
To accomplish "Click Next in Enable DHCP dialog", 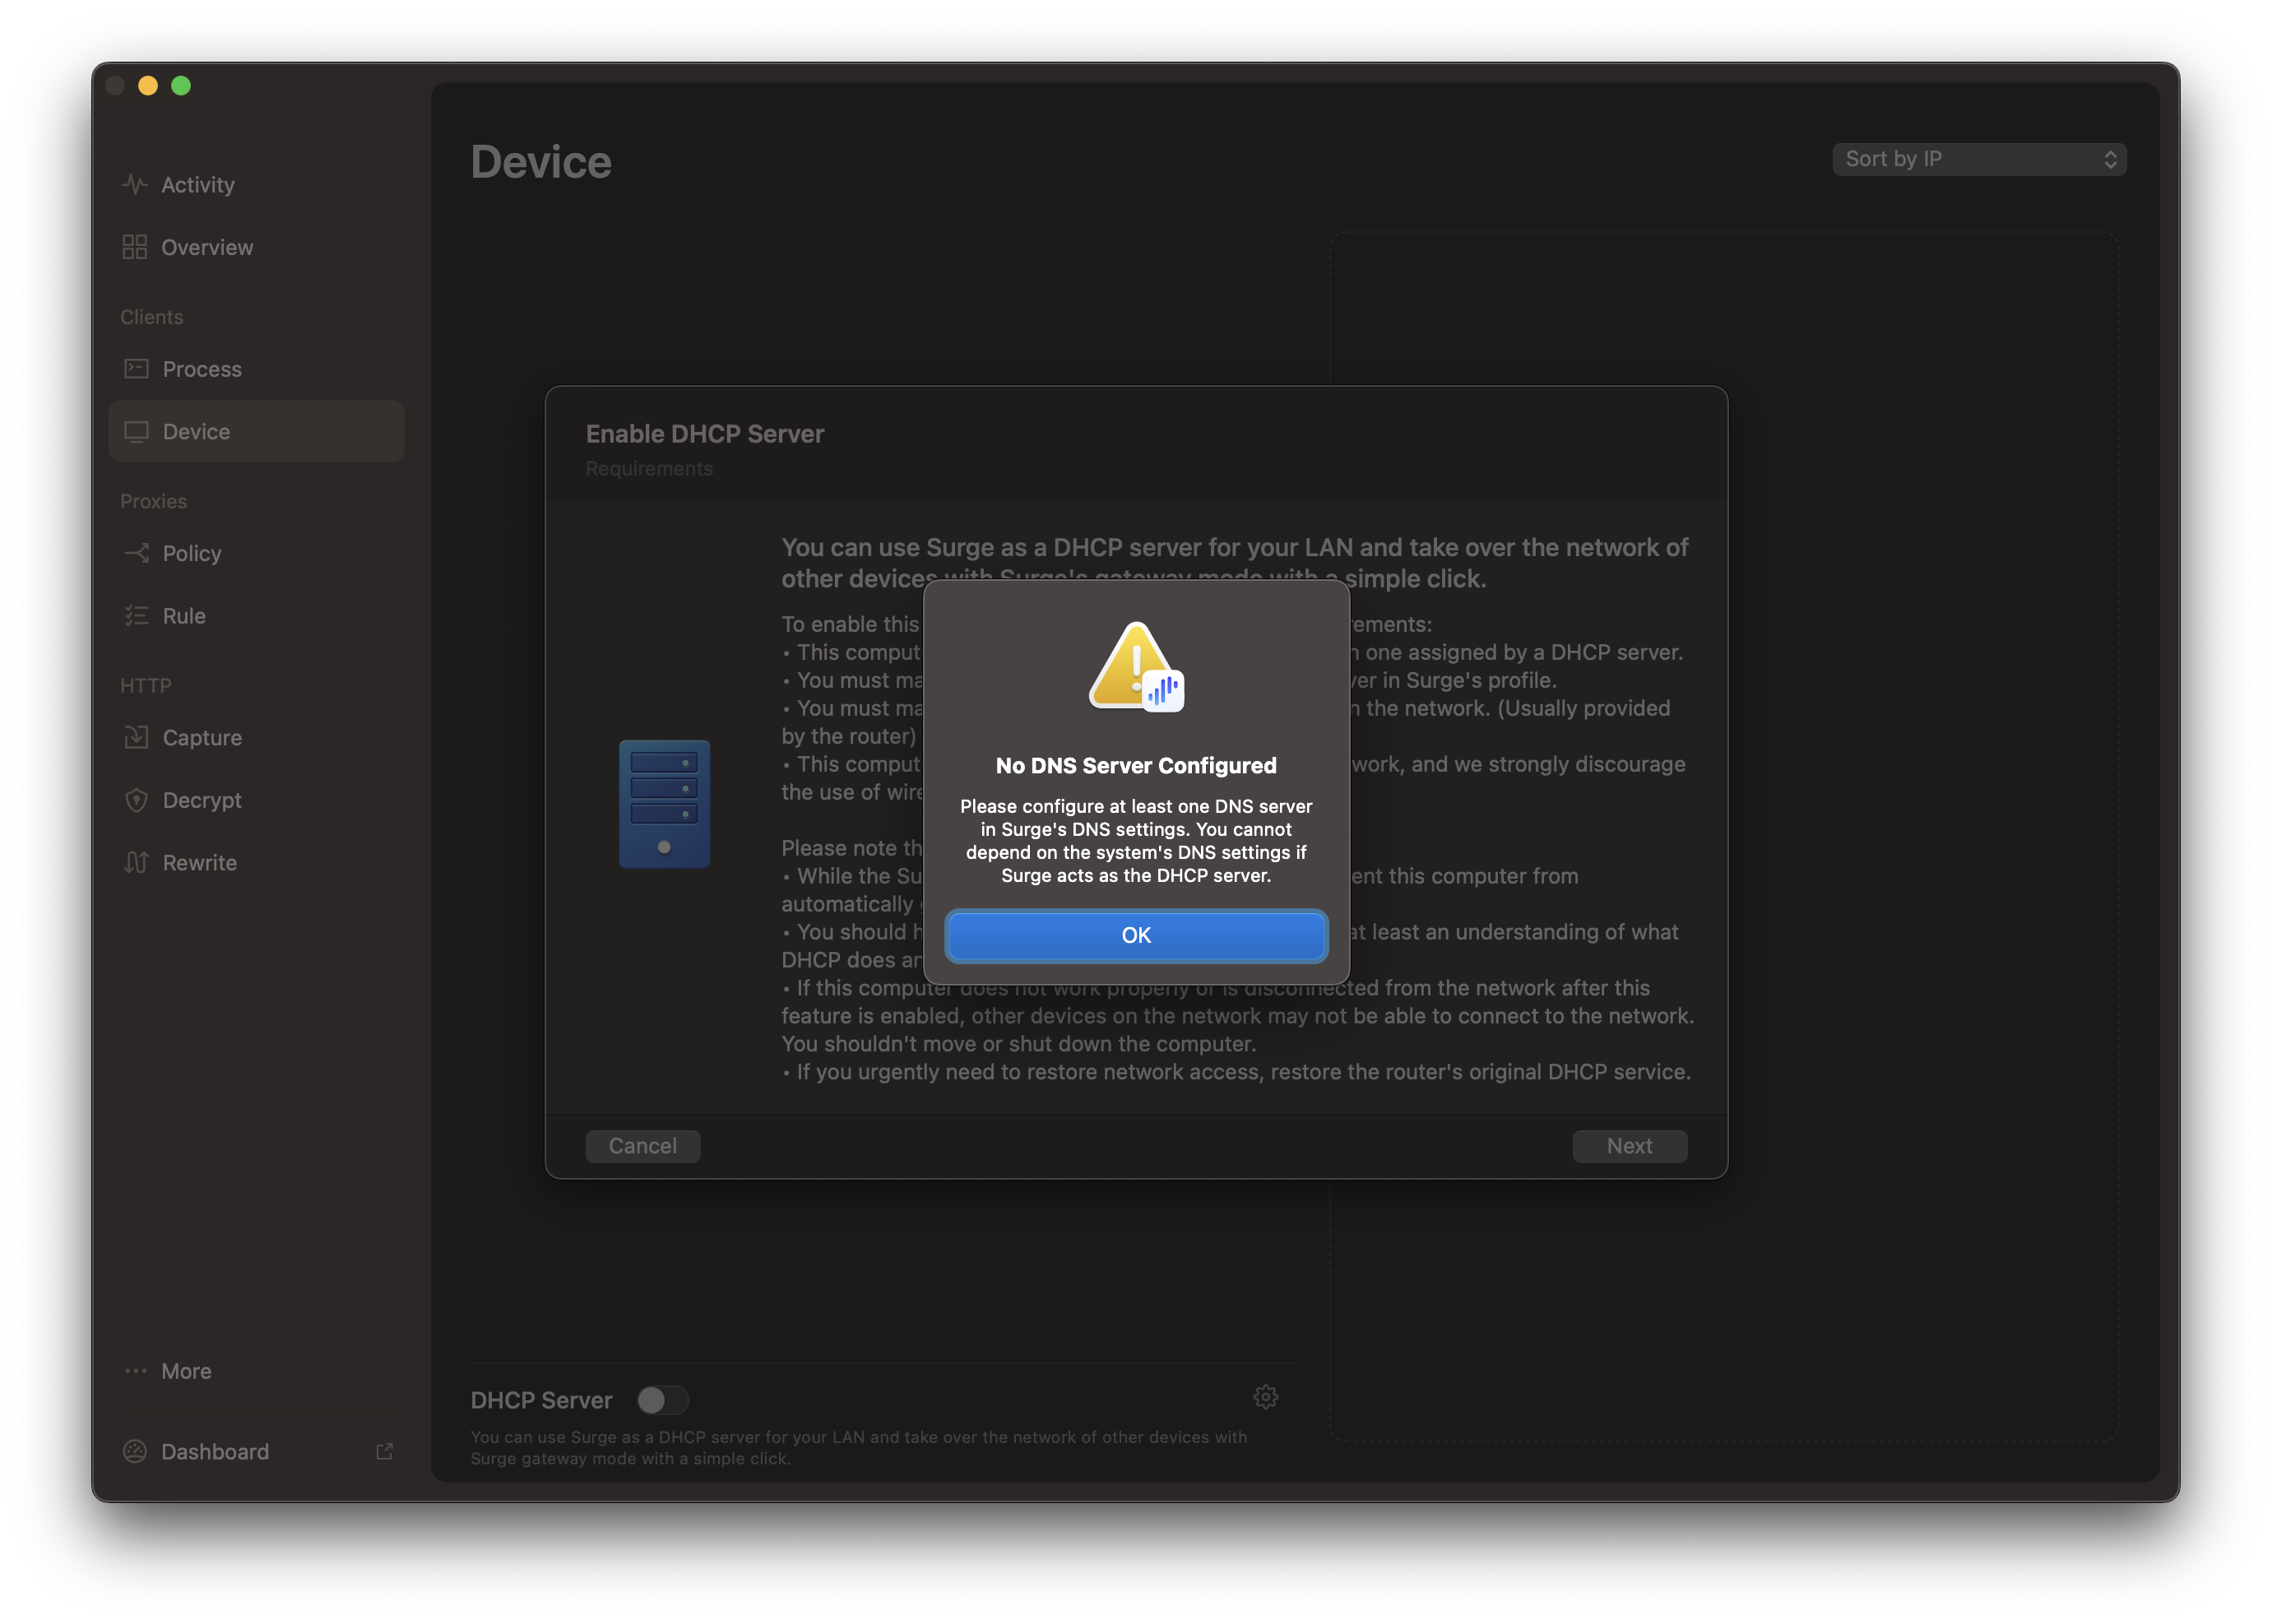I will pyautogui.click(x=1629, y=1146).
